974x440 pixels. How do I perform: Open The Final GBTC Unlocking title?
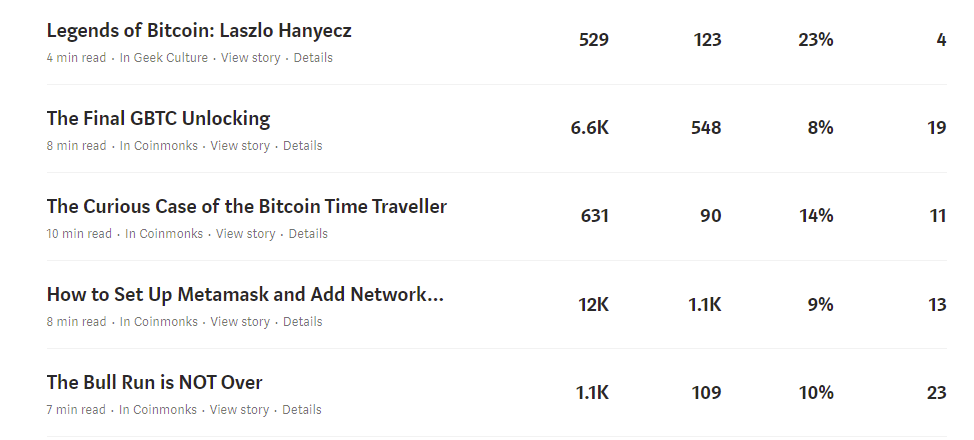(158, 118)
